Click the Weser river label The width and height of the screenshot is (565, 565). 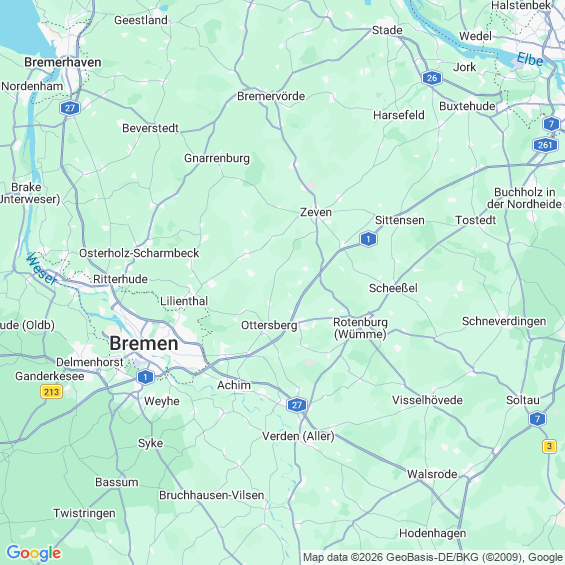pos(42,269)
